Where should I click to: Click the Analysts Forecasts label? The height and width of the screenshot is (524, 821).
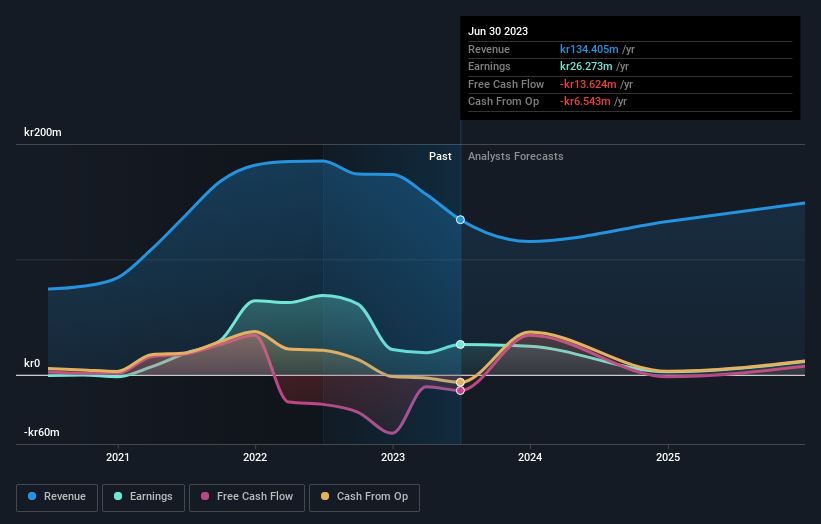coord(516,157)
